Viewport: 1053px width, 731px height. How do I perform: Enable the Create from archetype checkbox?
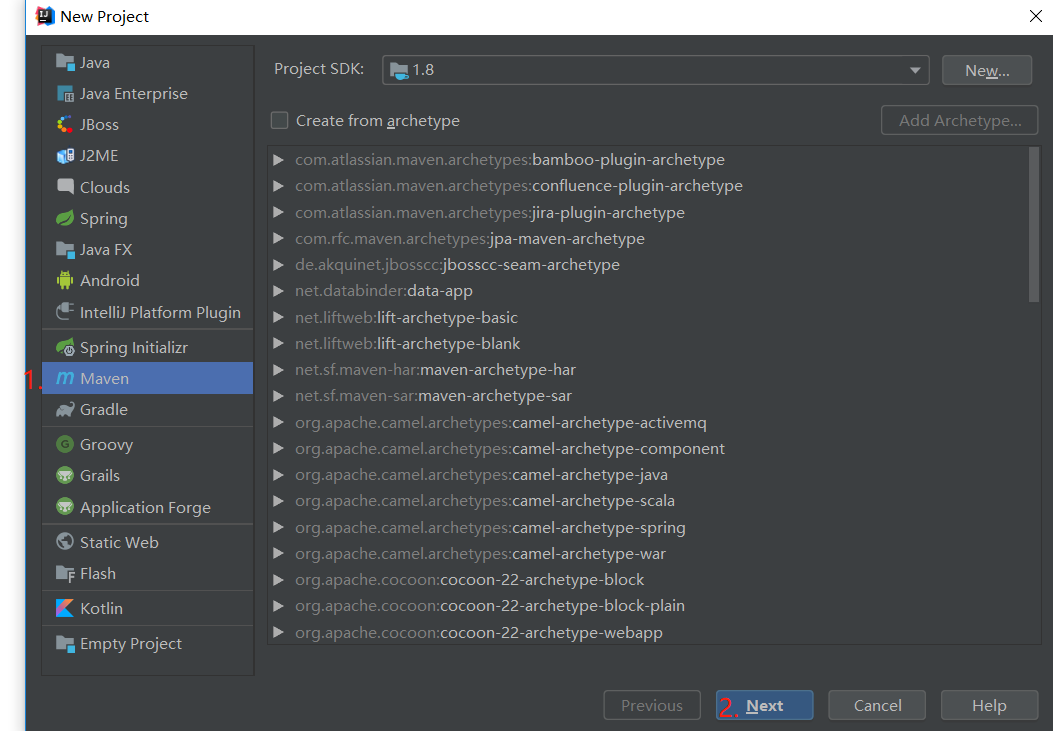(280, 121)
